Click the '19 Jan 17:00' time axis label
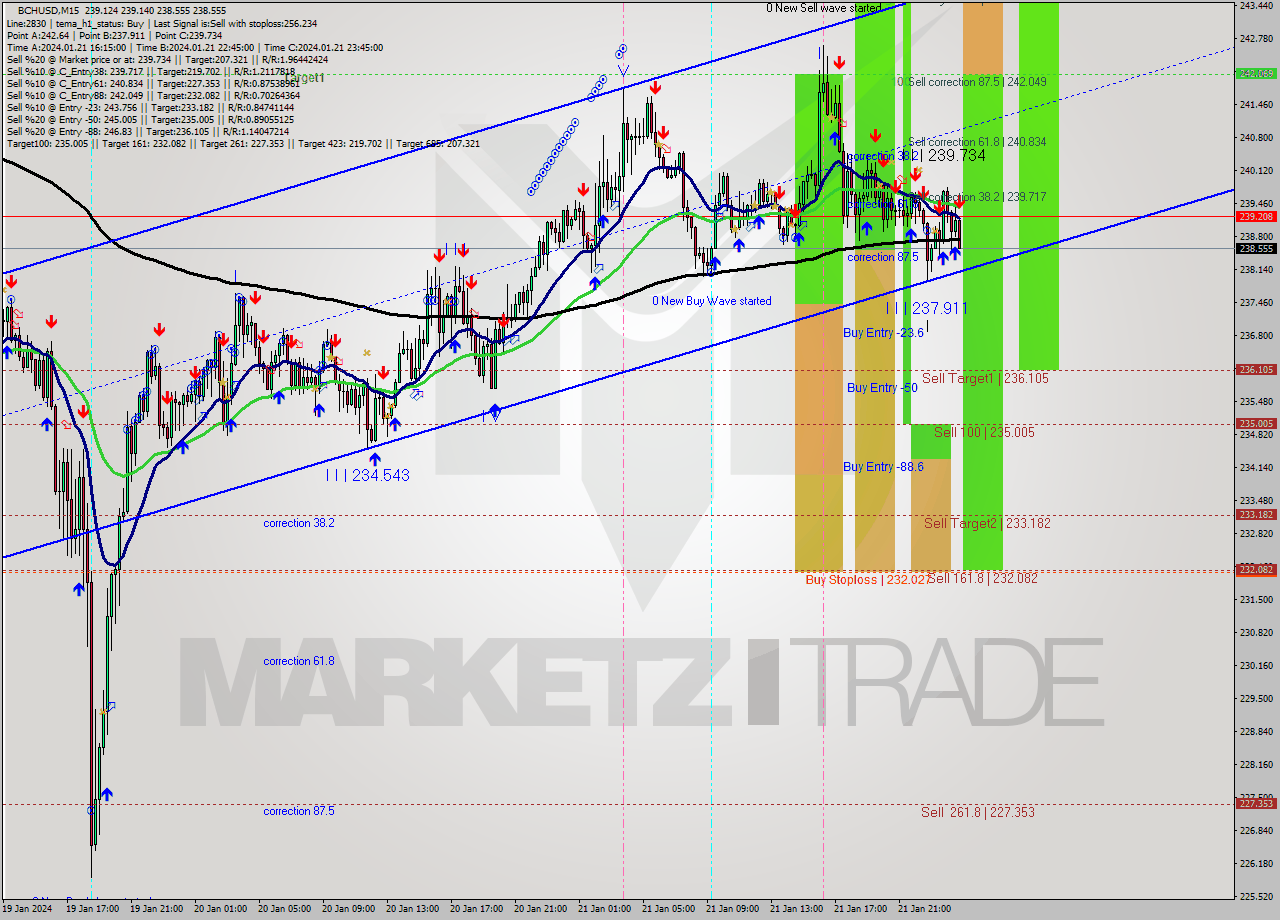This screenshot has width=1280, height=920. pos(92,910)
